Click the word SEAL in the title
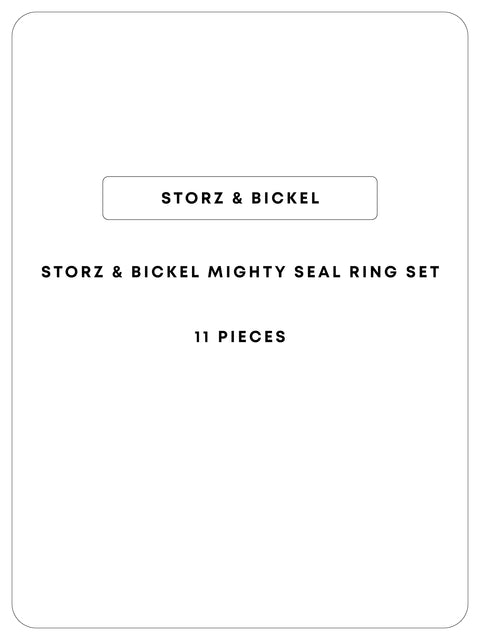The width and height of the screenshot is (480, 640). [x=318, y=272]
